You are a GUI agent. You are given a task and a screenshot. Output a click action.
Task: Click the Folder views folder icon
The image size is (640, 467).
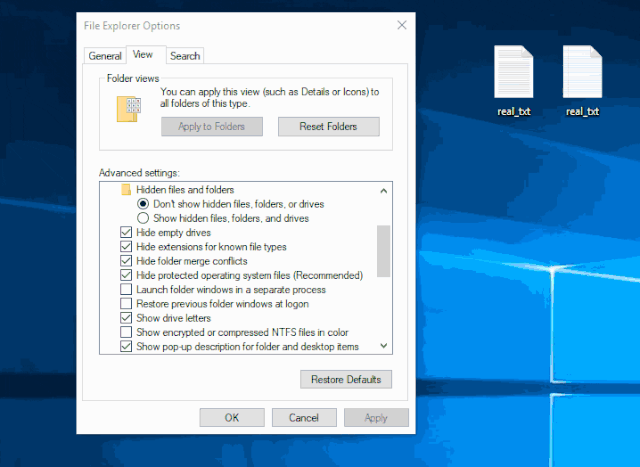(x=128, y=108)
